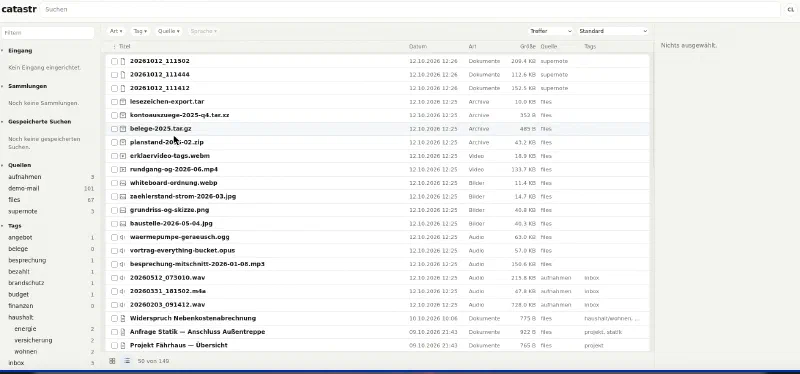
Task: Select checkbox of lesezeichen-export.tar
Action: point(114,102)
